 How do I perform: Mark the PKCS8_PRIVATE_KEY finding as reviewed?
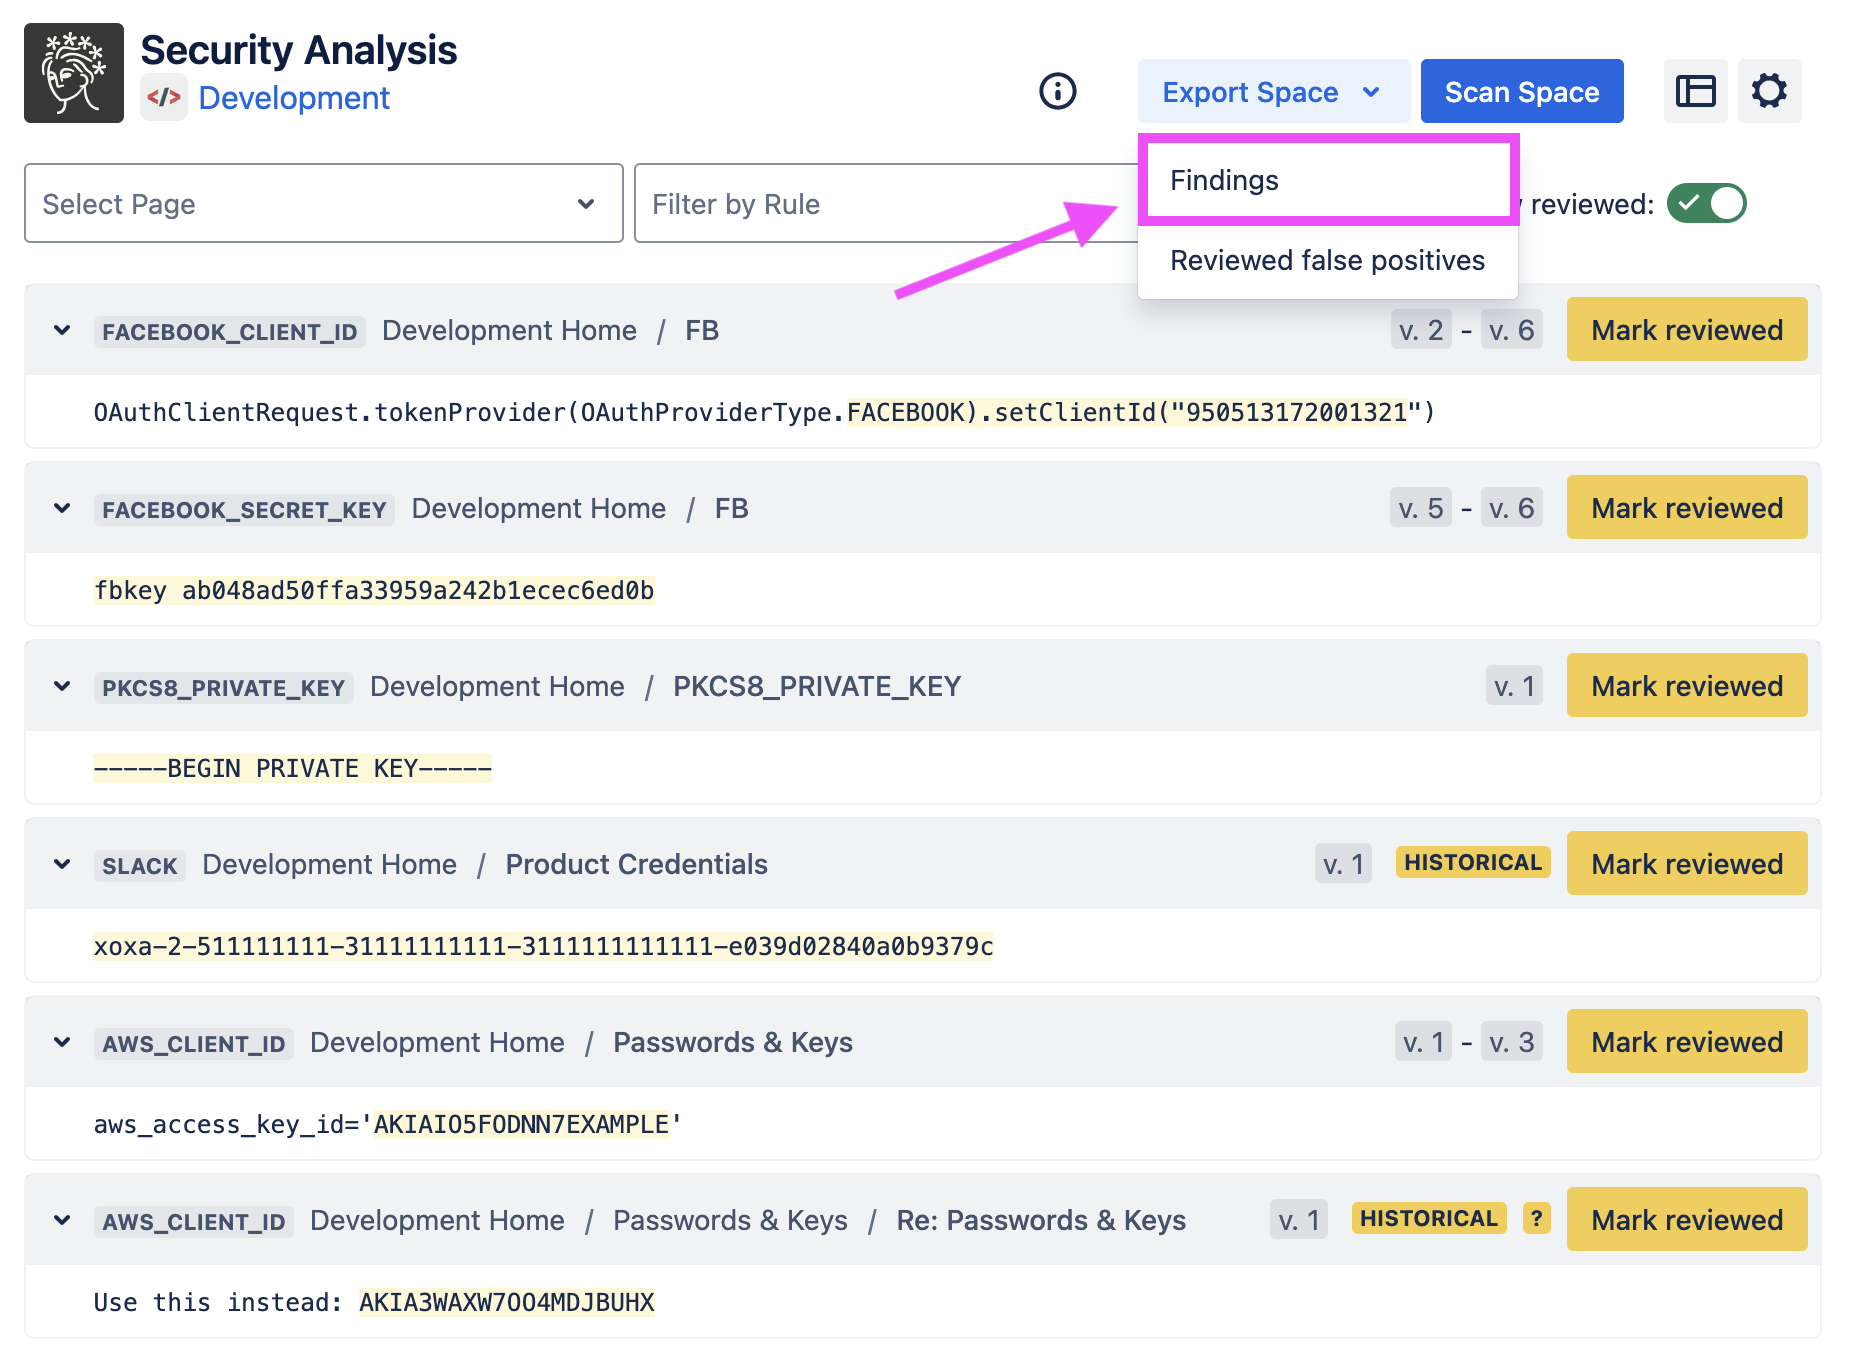1686,686
